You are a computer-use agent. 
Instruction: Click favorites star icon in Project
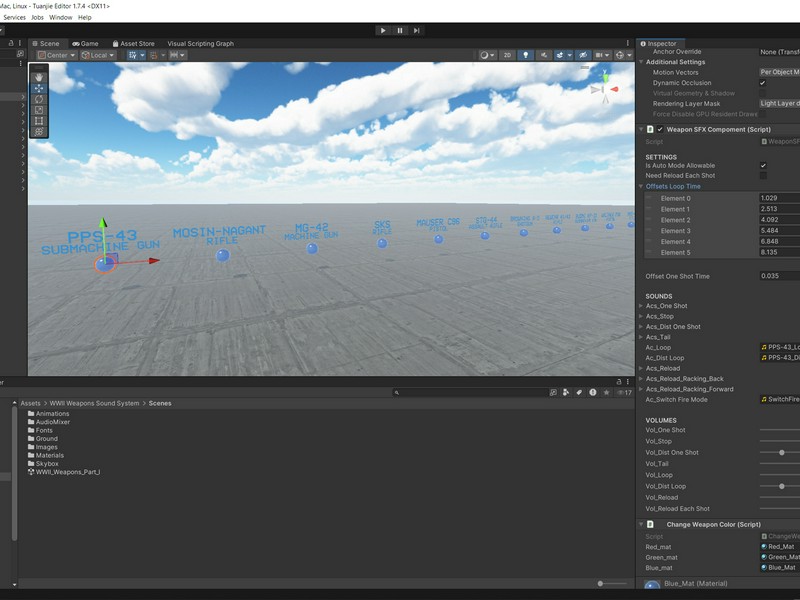click(606, 392)
